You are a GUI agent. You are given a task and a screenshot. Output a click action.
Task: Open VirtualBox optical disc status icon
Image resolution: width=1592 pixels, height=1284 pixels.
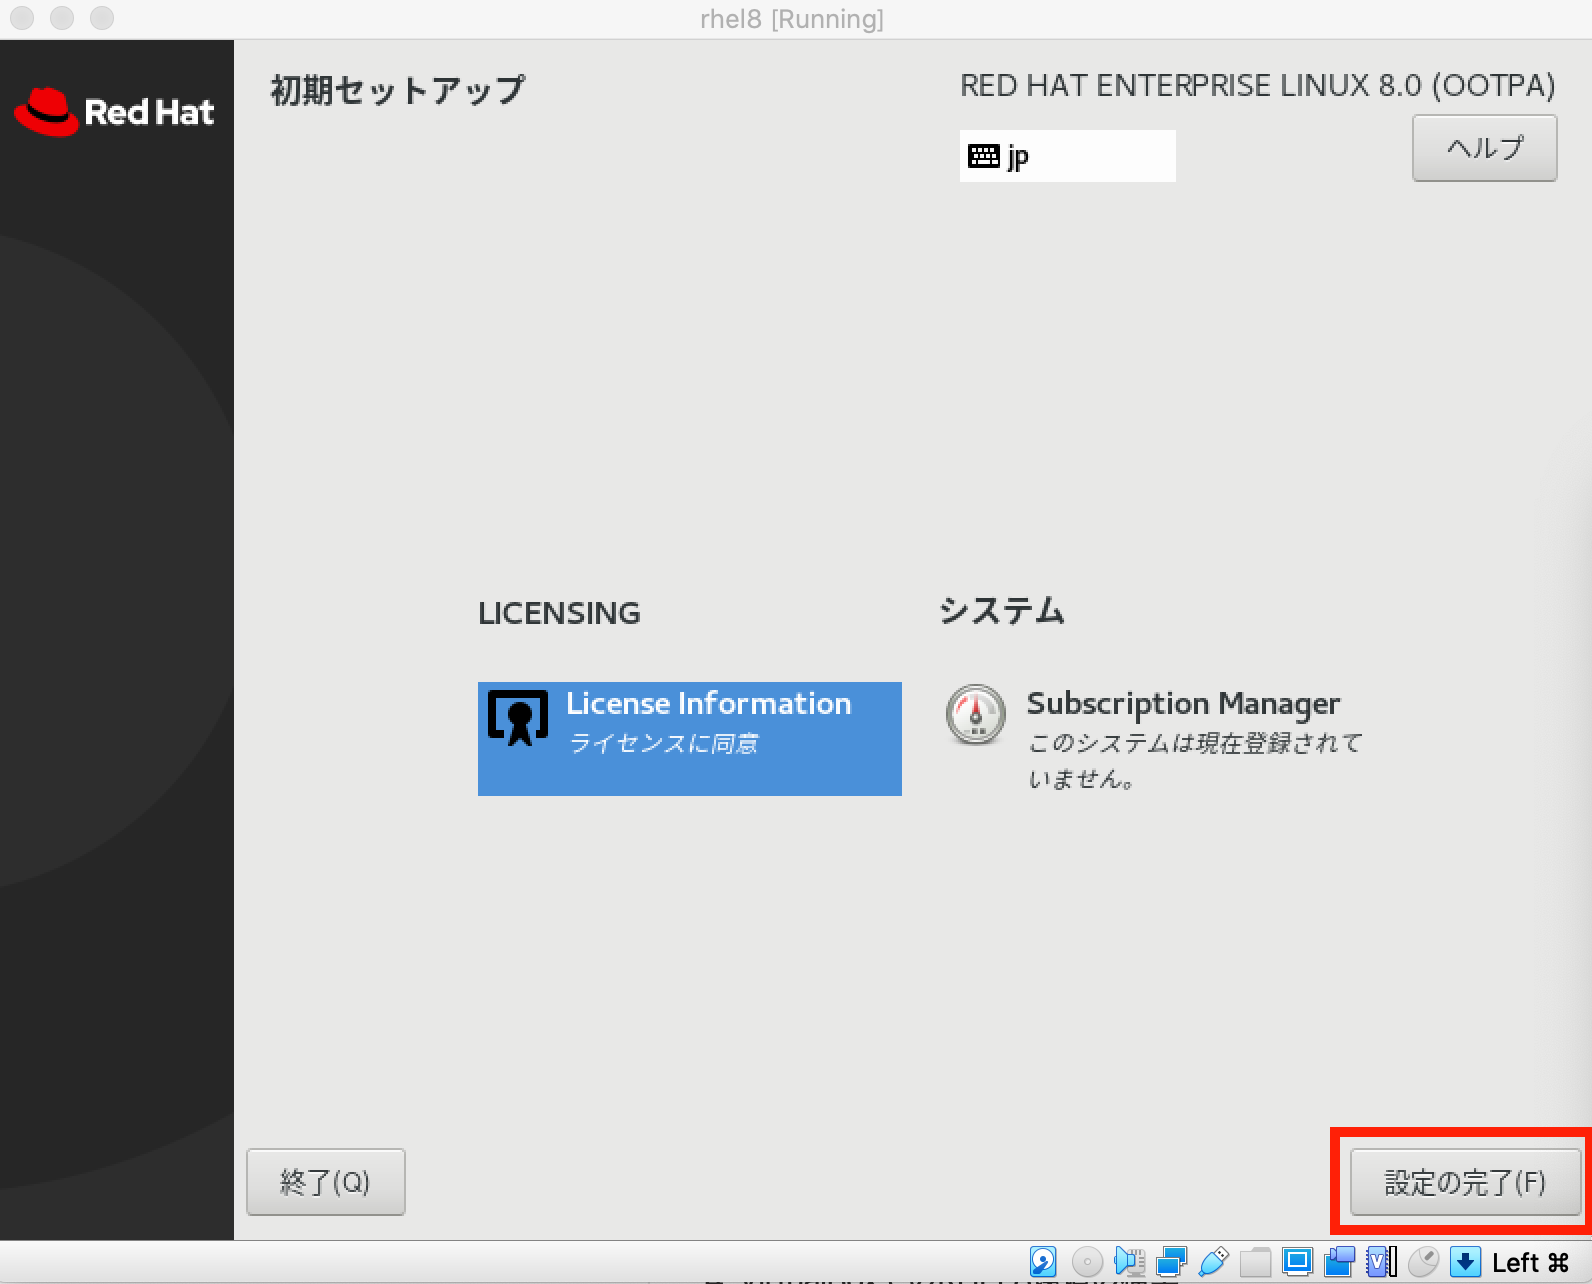[1087, 1262]
